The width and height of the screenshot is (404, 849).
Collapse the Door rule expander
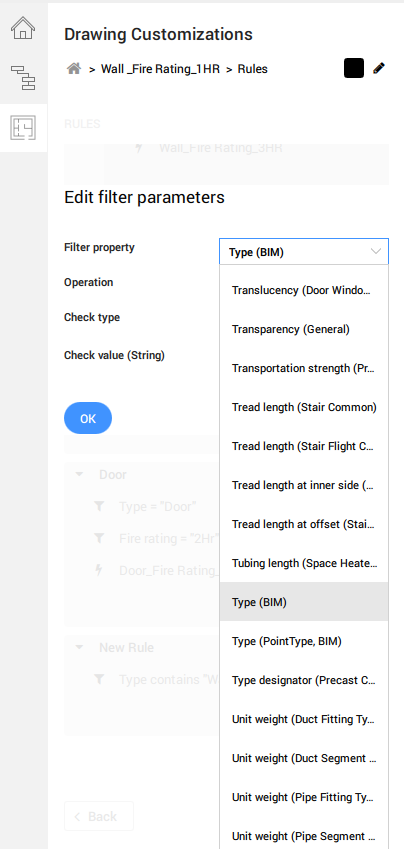click(80, 474)
